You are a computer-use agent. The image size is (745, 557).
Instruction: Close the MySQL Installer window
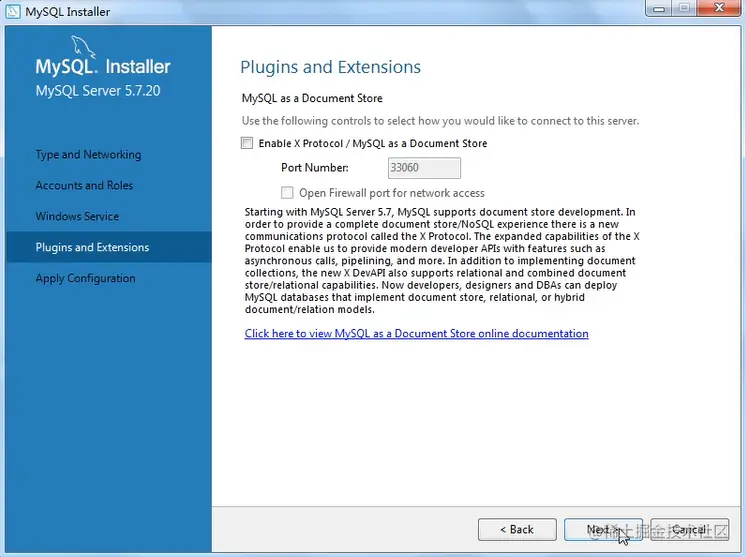(719, 8)
